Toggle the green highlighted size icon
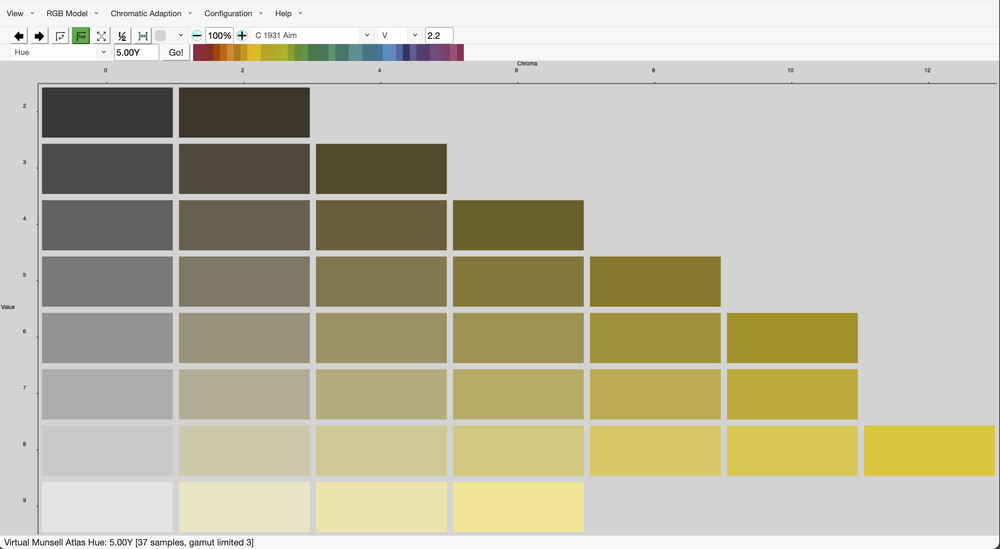The image size is (1000, 549). point(80,36)
